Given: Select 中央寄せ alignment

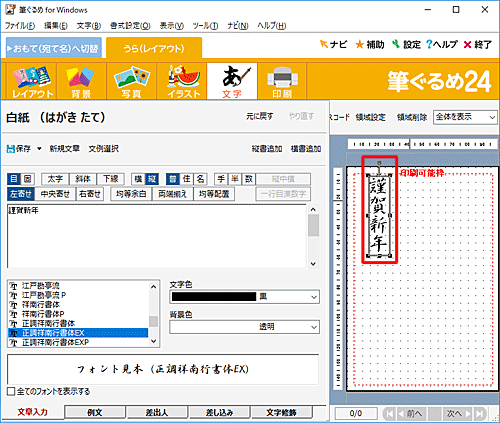Looking at the screenshot, I should point(55,194).
